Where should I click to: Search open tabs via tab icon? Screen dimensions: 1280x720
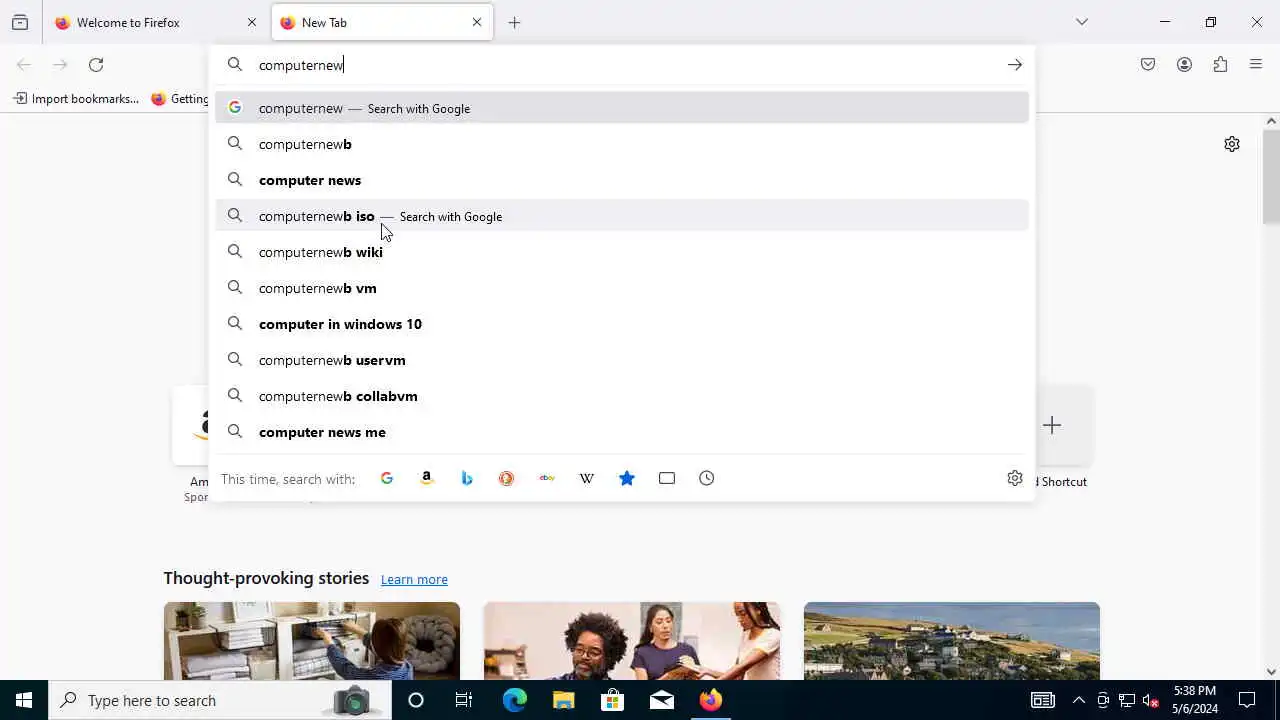coord(667,478)
